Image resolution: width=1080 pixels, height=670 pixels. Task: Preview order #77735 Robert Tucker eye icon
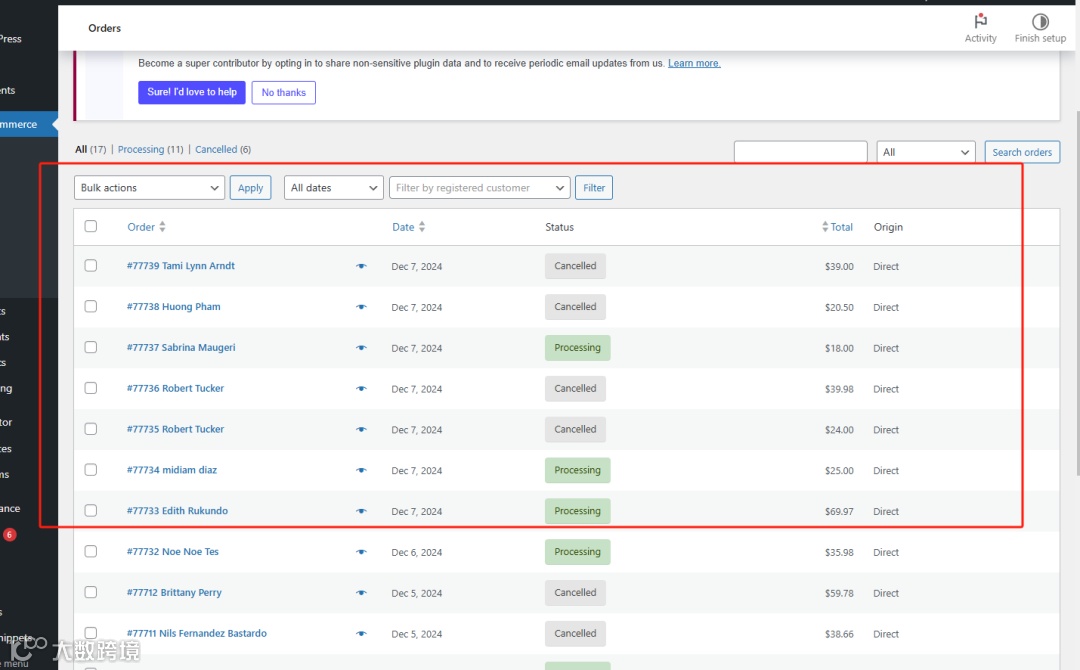(361, 429)
